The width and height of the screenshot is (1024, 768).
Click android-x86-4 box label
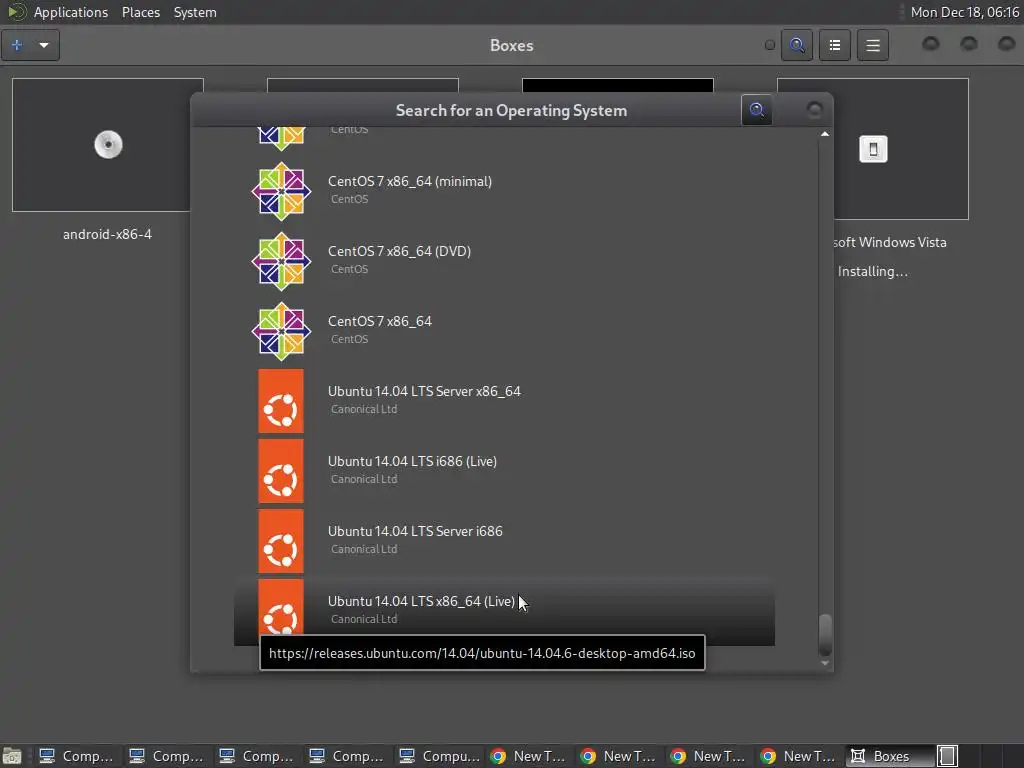[x=107, y=234]
